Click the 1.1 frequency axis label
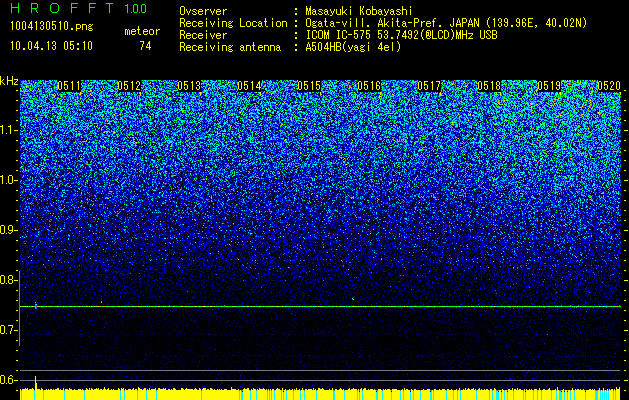This screenshot has height=400, width=629. coord(8,130)
